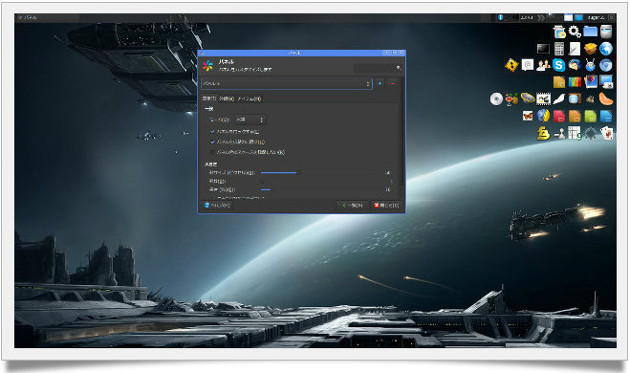Image resolution: width=630 pixels, height=373 pixels.
Task: Launch the playing cards game icon
Action: (607, 133)
